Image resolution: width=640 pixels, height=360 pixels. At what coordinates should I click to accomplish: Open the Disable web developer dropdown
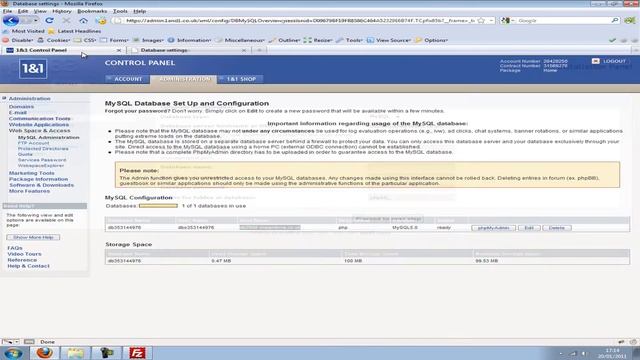click(18, 40)
